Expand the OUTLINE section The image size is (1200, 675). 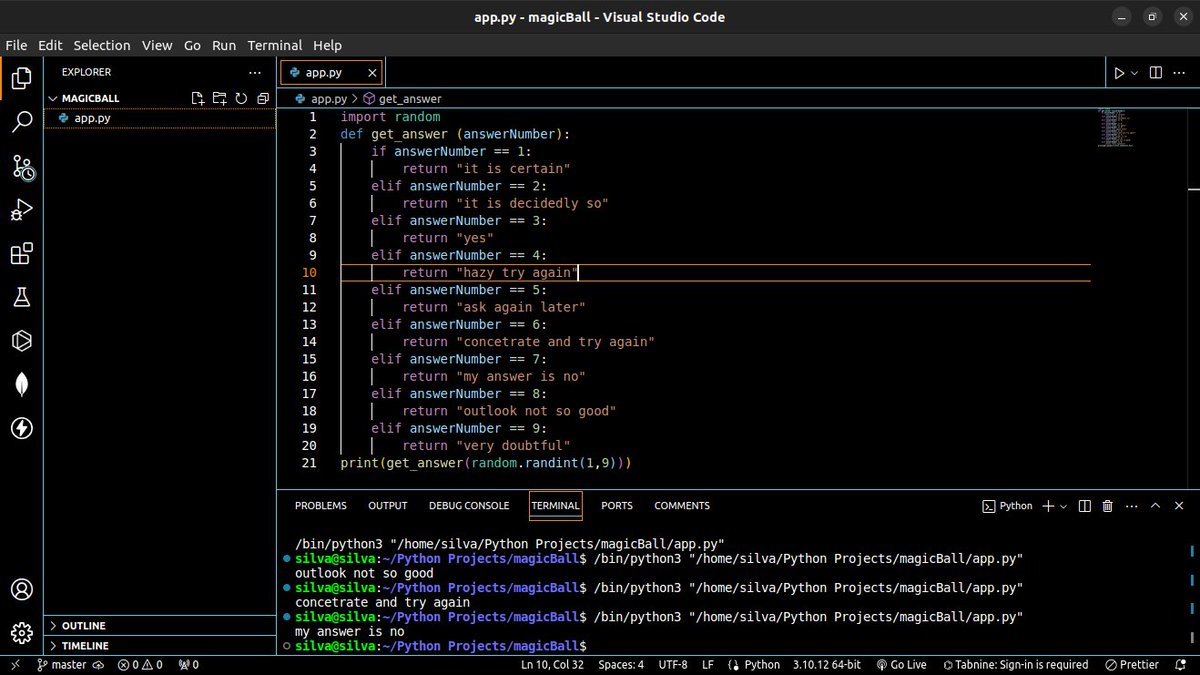[160, 626]
